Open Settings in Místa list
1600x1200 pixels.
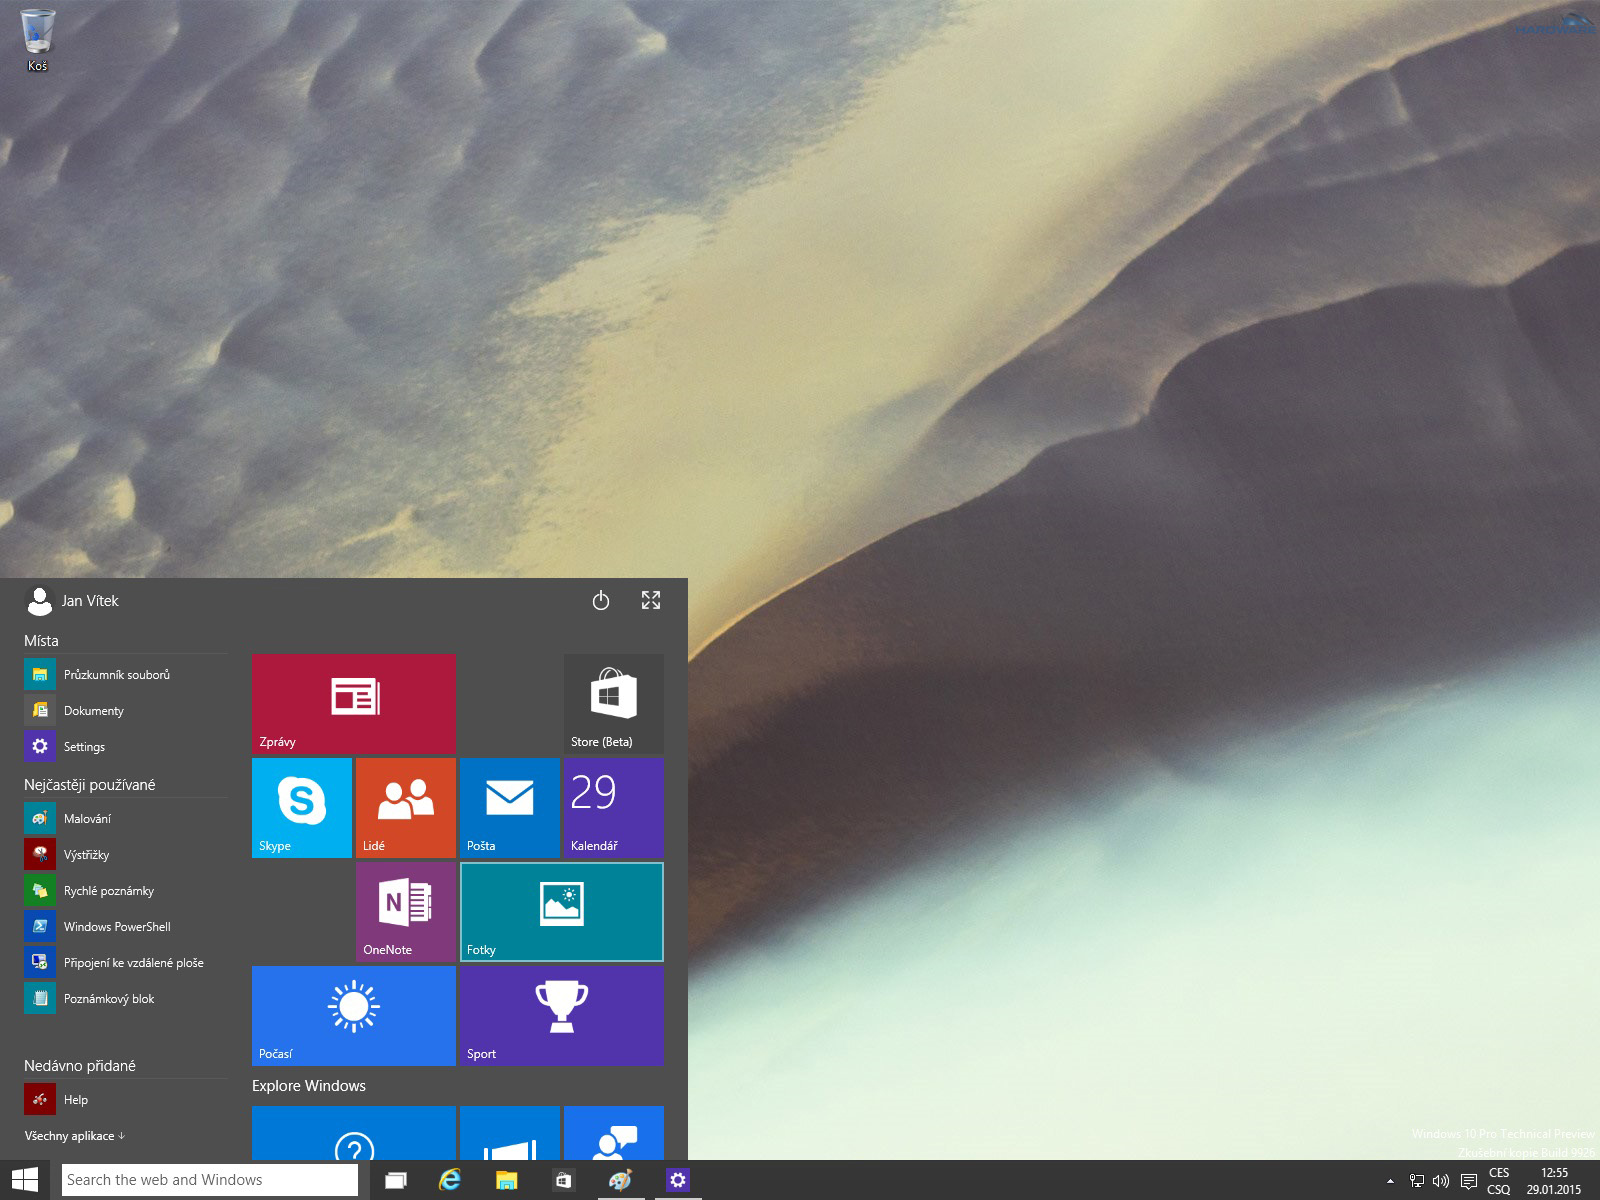click(84, 747)
